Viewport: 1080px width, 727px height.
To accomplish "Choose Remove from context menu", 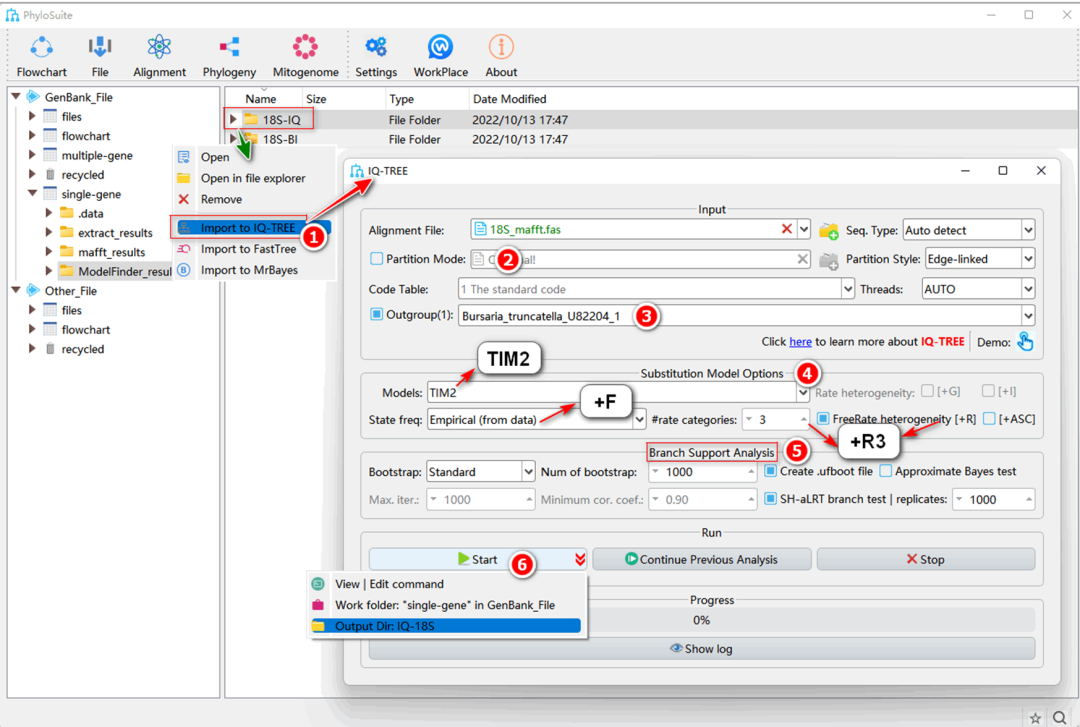I will (x=253, y=199).
